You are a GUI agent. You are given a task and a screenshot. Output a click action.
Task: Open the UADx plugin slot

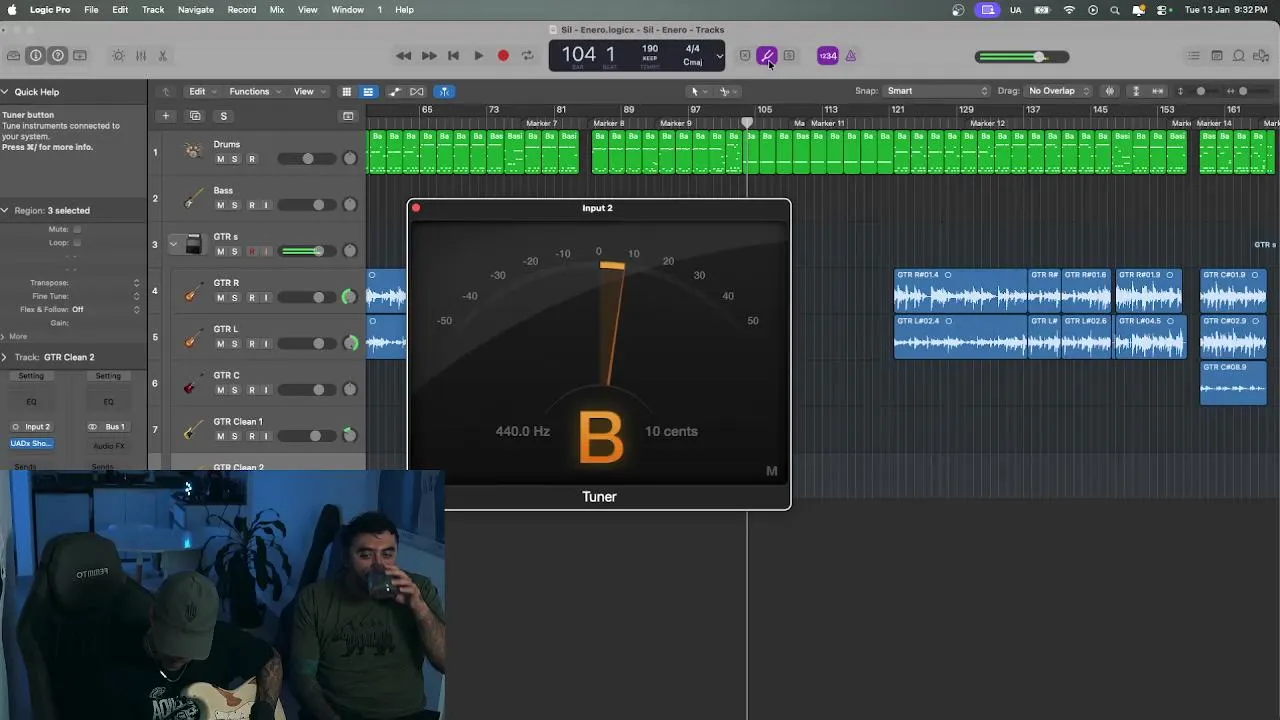[31, 444]
